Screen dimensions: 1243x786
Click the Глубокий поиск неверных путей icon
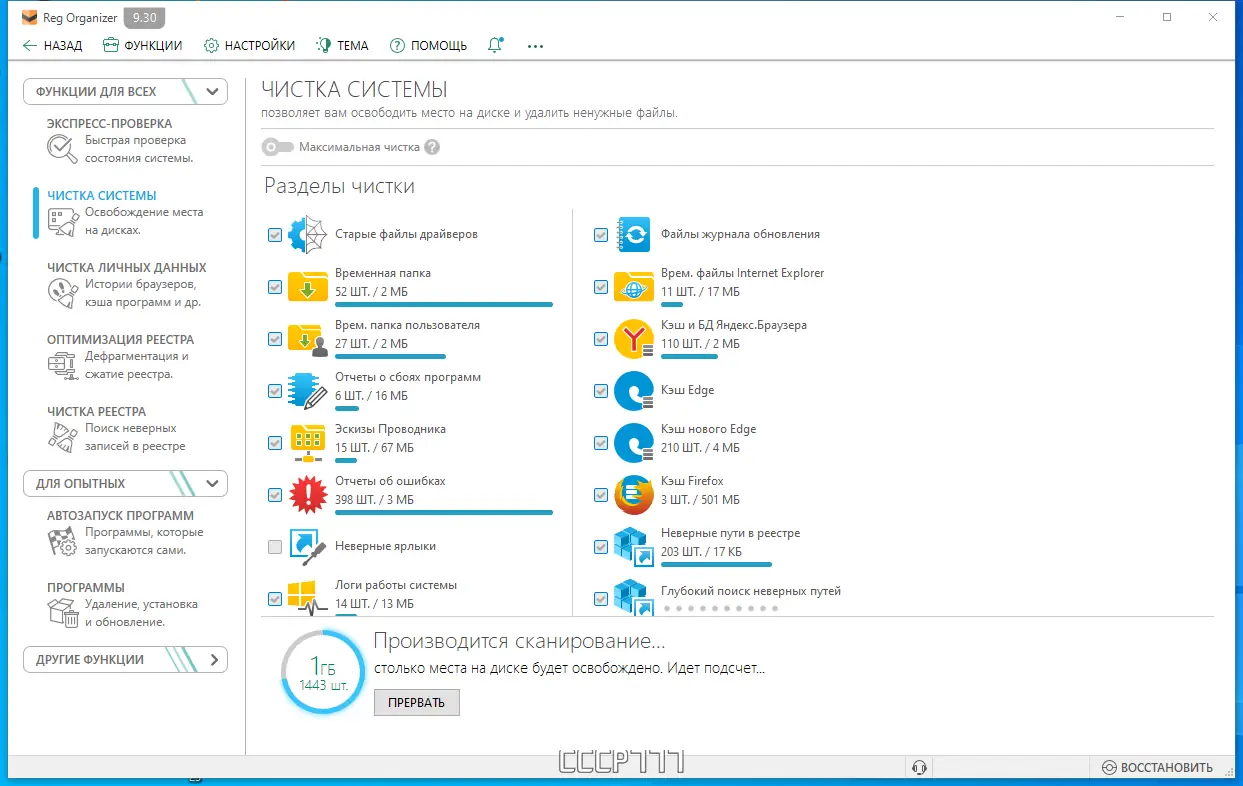point(633,597)
